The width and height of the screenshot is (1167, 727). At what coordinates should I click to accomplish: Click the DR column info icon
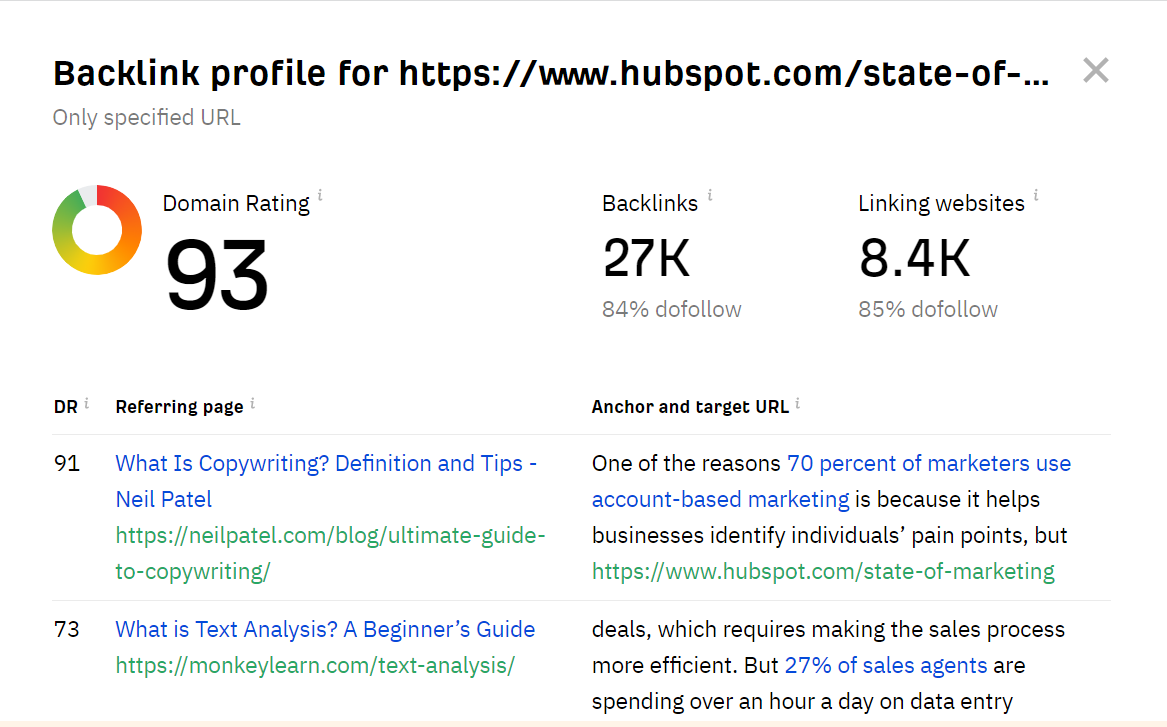point(86,403)
